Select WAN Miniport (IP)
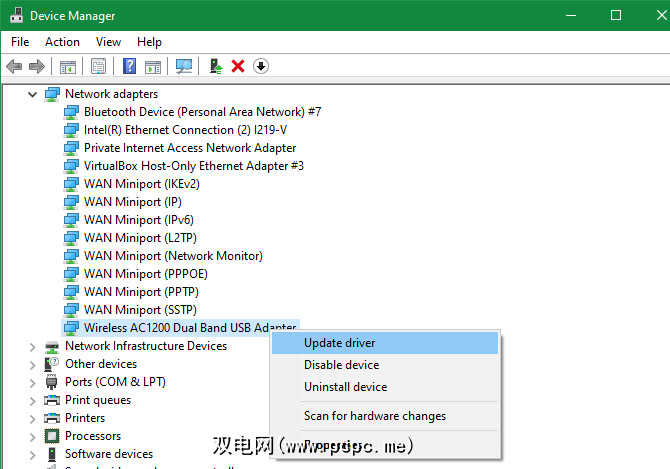This screenshot has height=469, width=670. tap(132, 202)
